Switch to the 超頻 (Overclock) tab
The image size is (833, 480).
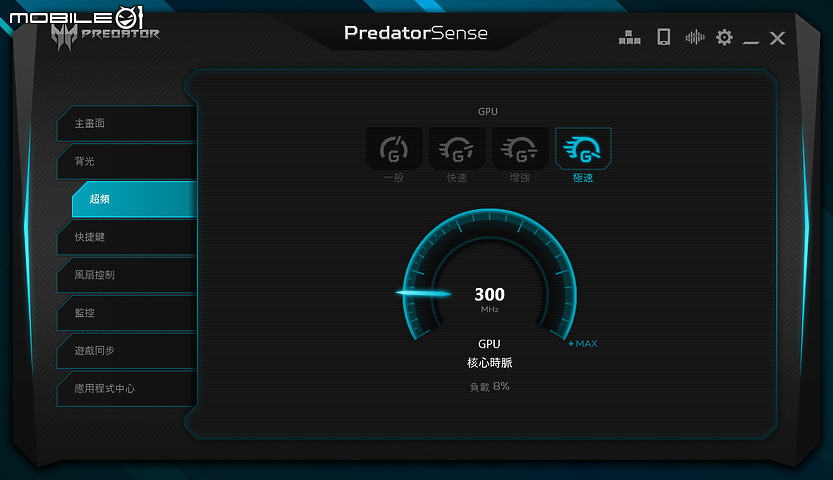click(x=134, y=199)
